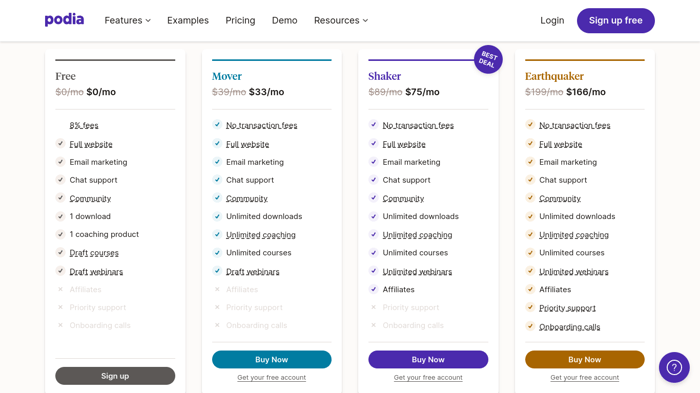Click check icon beside 1 download in Free
The height and width of the screenshot is (393, 700).
pos(60,216)
